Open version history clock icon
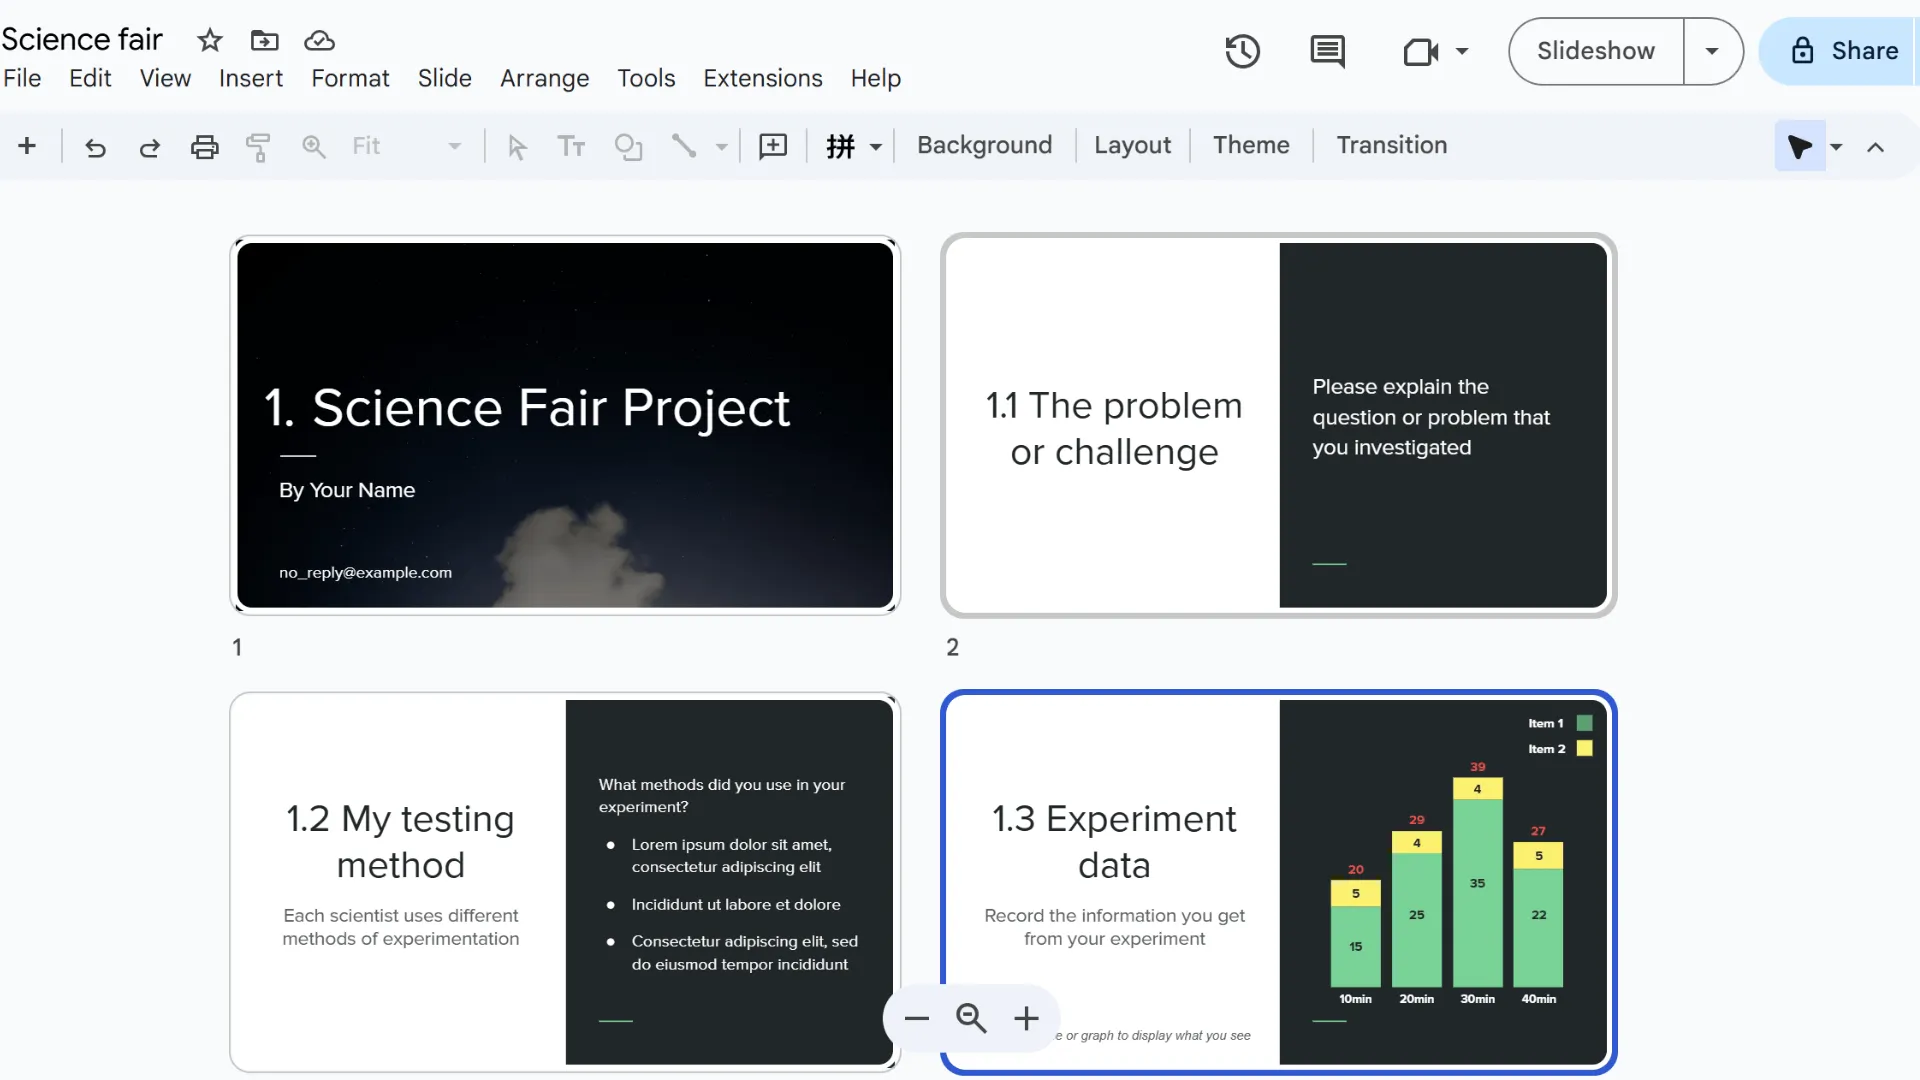 pyautogui.click(x=1242, y=51)
